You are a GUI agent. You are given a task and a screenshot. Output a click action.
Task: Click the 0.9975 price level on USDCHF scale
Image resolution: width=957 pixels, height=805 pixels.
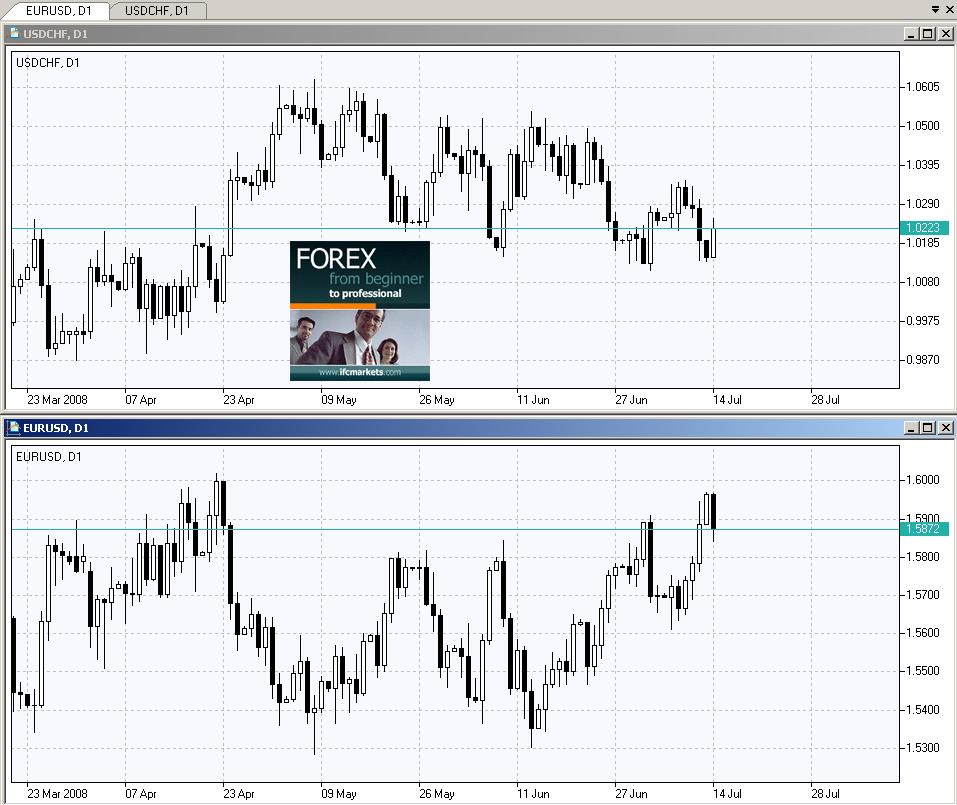tap(923, 321)
